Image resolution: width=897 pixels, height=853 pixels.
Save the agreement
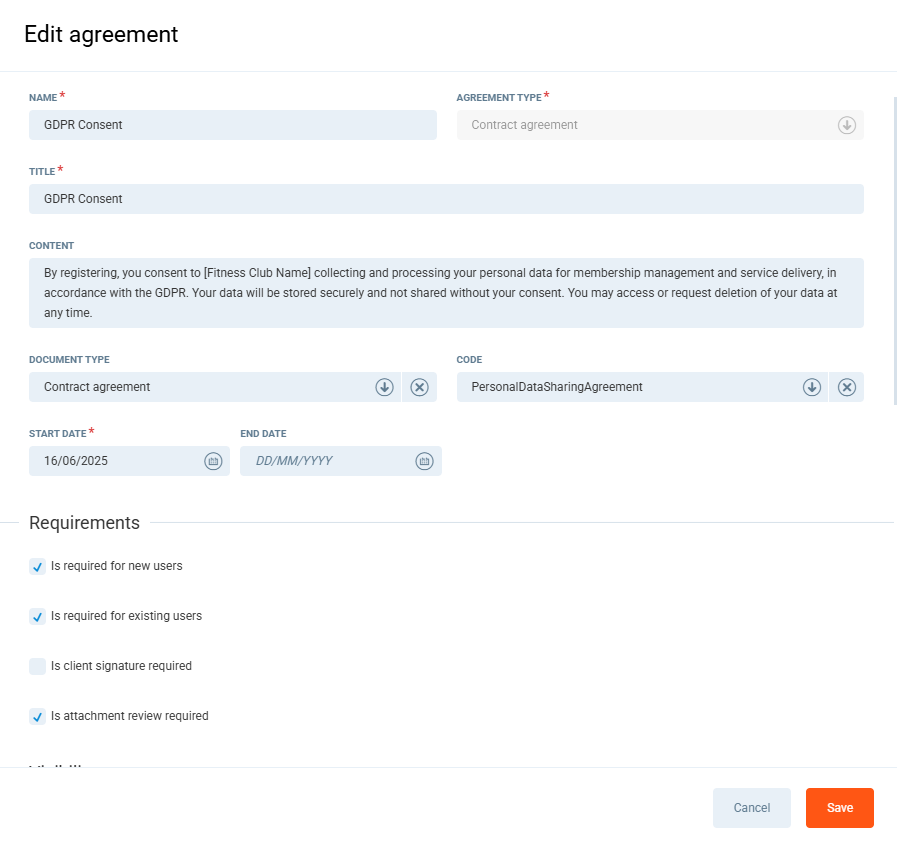coord(839,808)
